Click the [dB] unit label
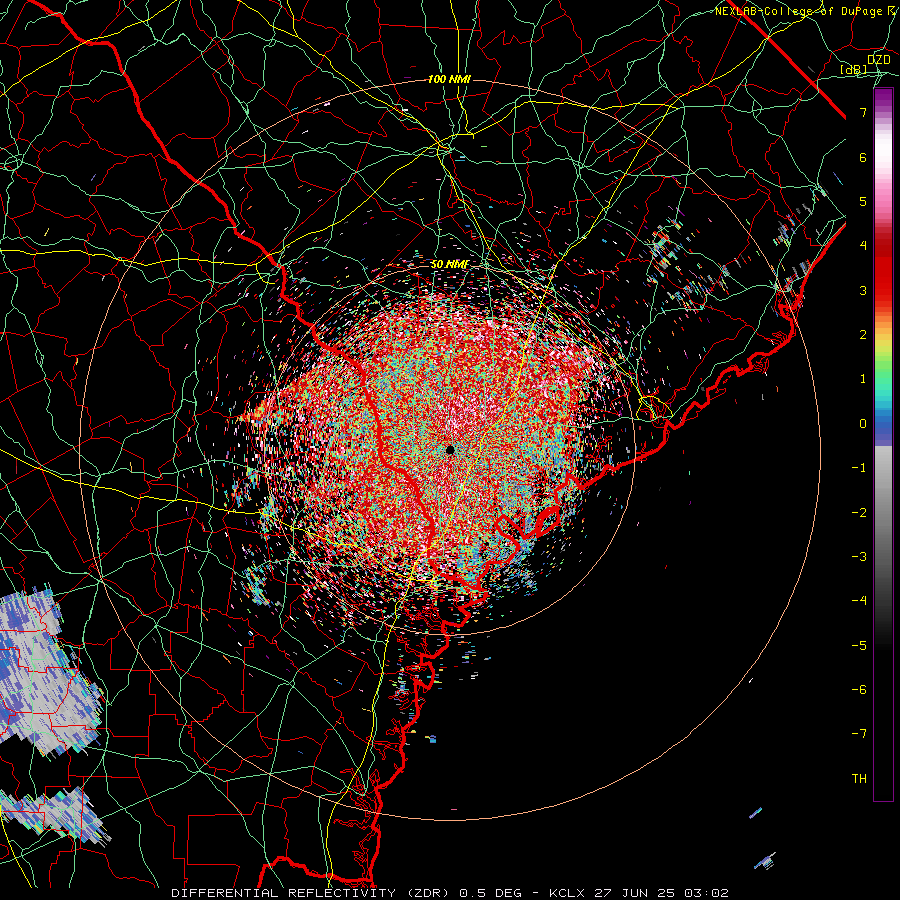Image resolution: width=900 pixels, height=900 pixels. pyautogui.click(x=854, y=70)
